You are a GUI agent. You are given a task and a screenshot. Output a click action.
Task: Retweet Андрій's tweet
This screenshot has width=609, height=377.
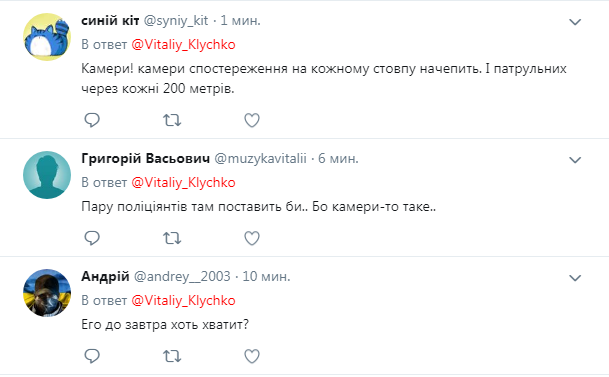(172, 356)
